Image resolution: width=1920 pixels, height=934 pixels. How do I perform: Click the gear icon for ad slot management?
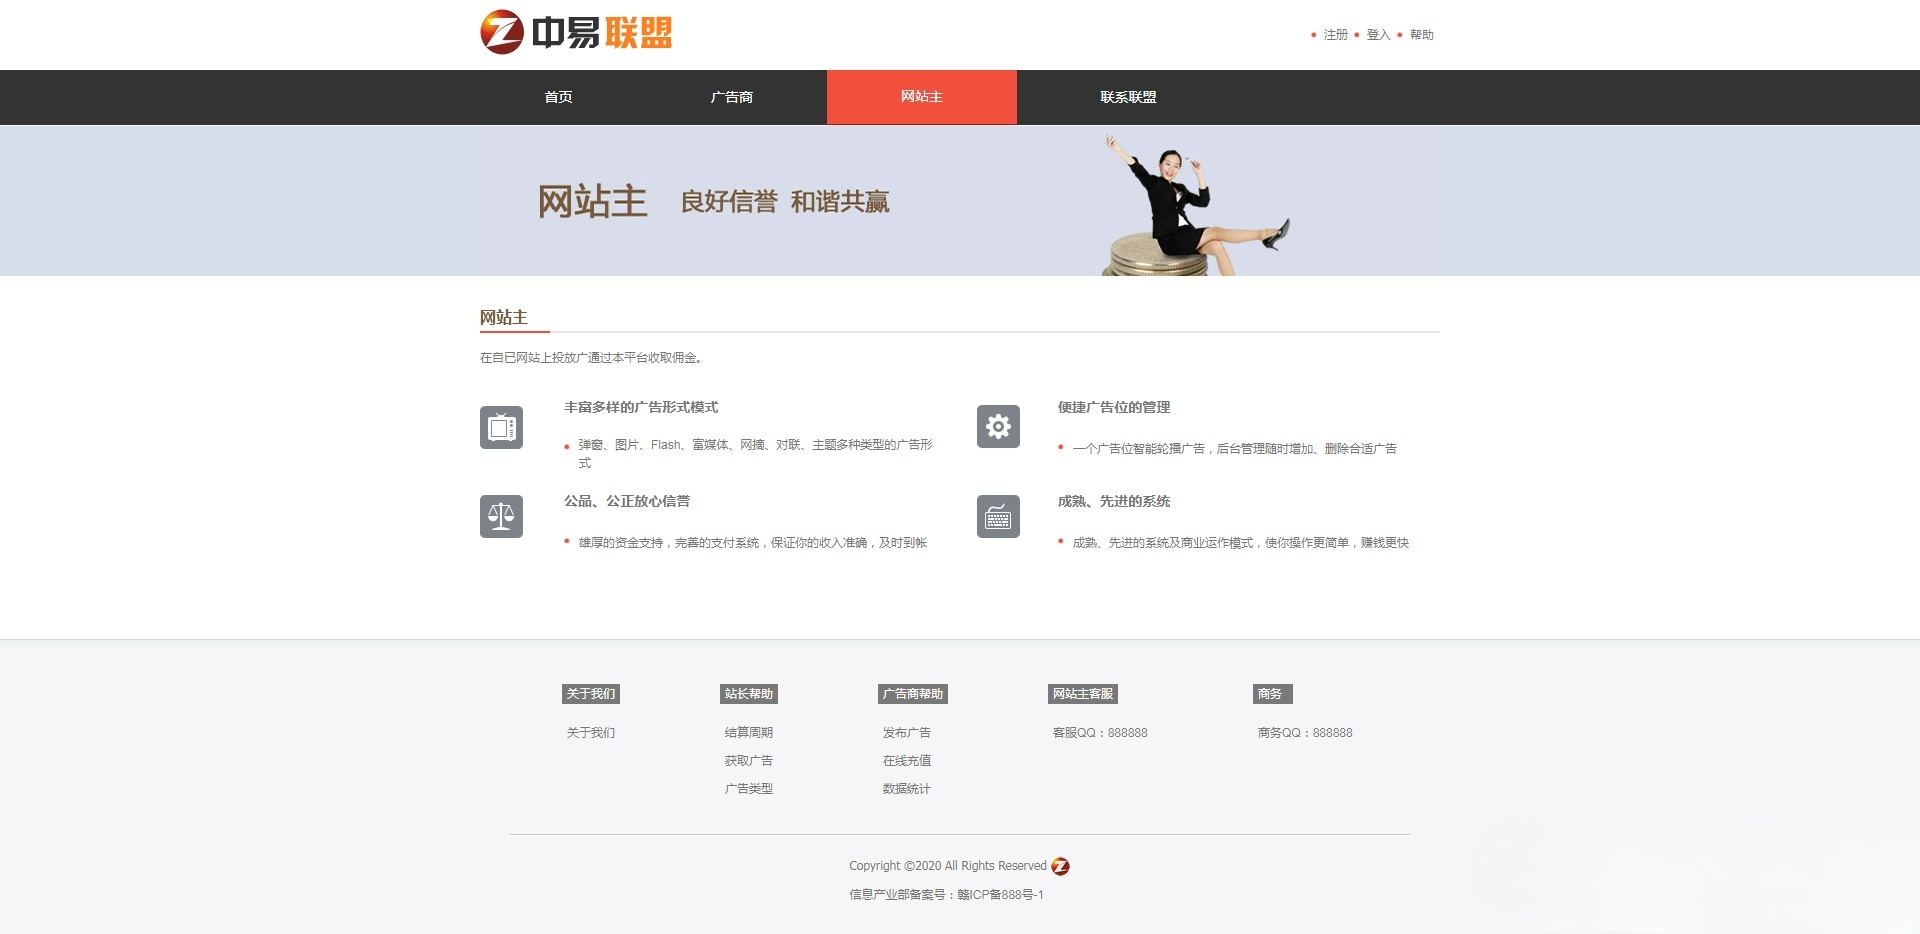click(996, 427)
